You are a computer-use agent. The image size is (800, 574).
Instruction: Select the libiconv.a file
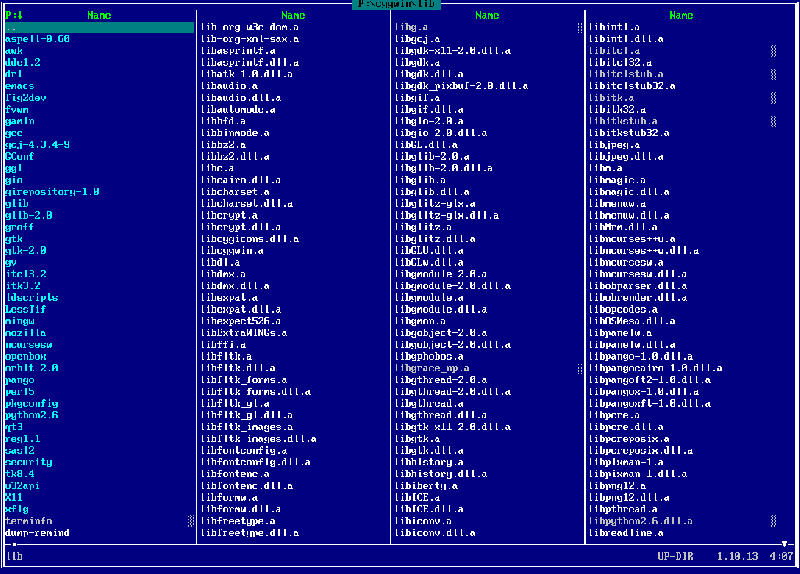[x=424, y=521]
